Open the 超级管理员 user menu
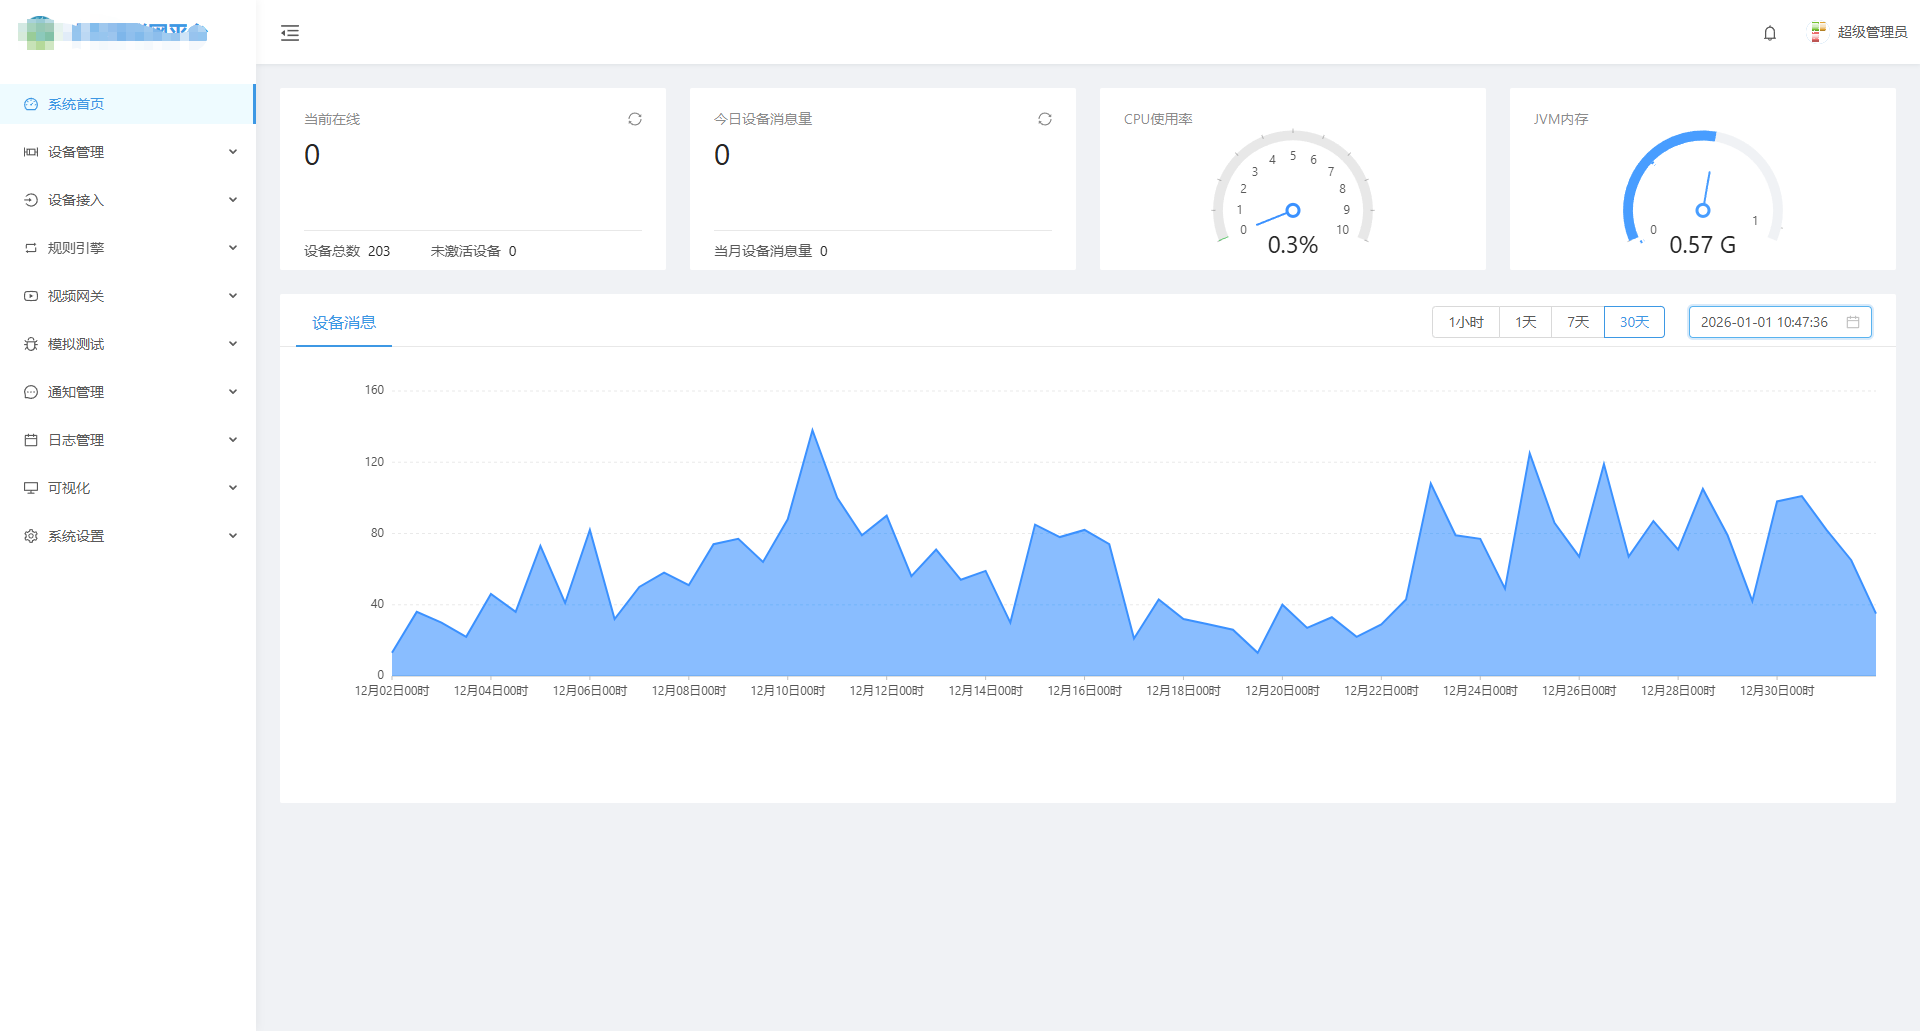 point(1872,32)
